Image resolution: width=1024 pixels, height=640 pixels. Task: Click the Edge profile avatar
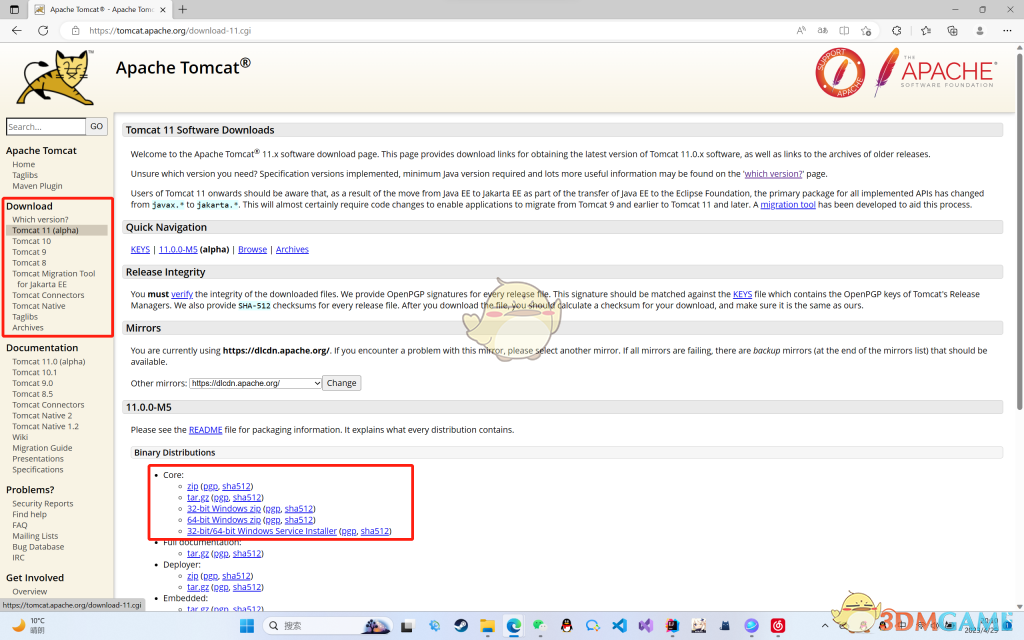(x=979, y=31)
